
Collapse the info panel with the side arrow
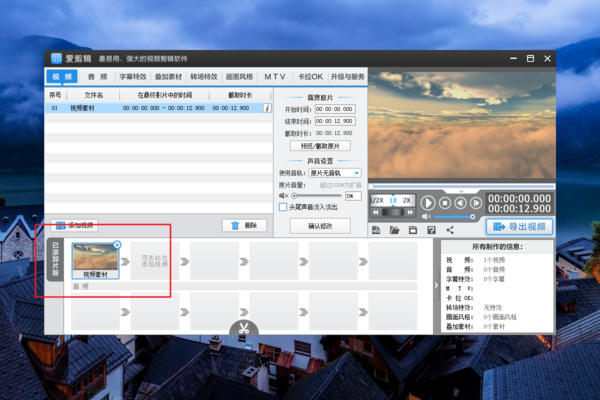tap(436, 285)
